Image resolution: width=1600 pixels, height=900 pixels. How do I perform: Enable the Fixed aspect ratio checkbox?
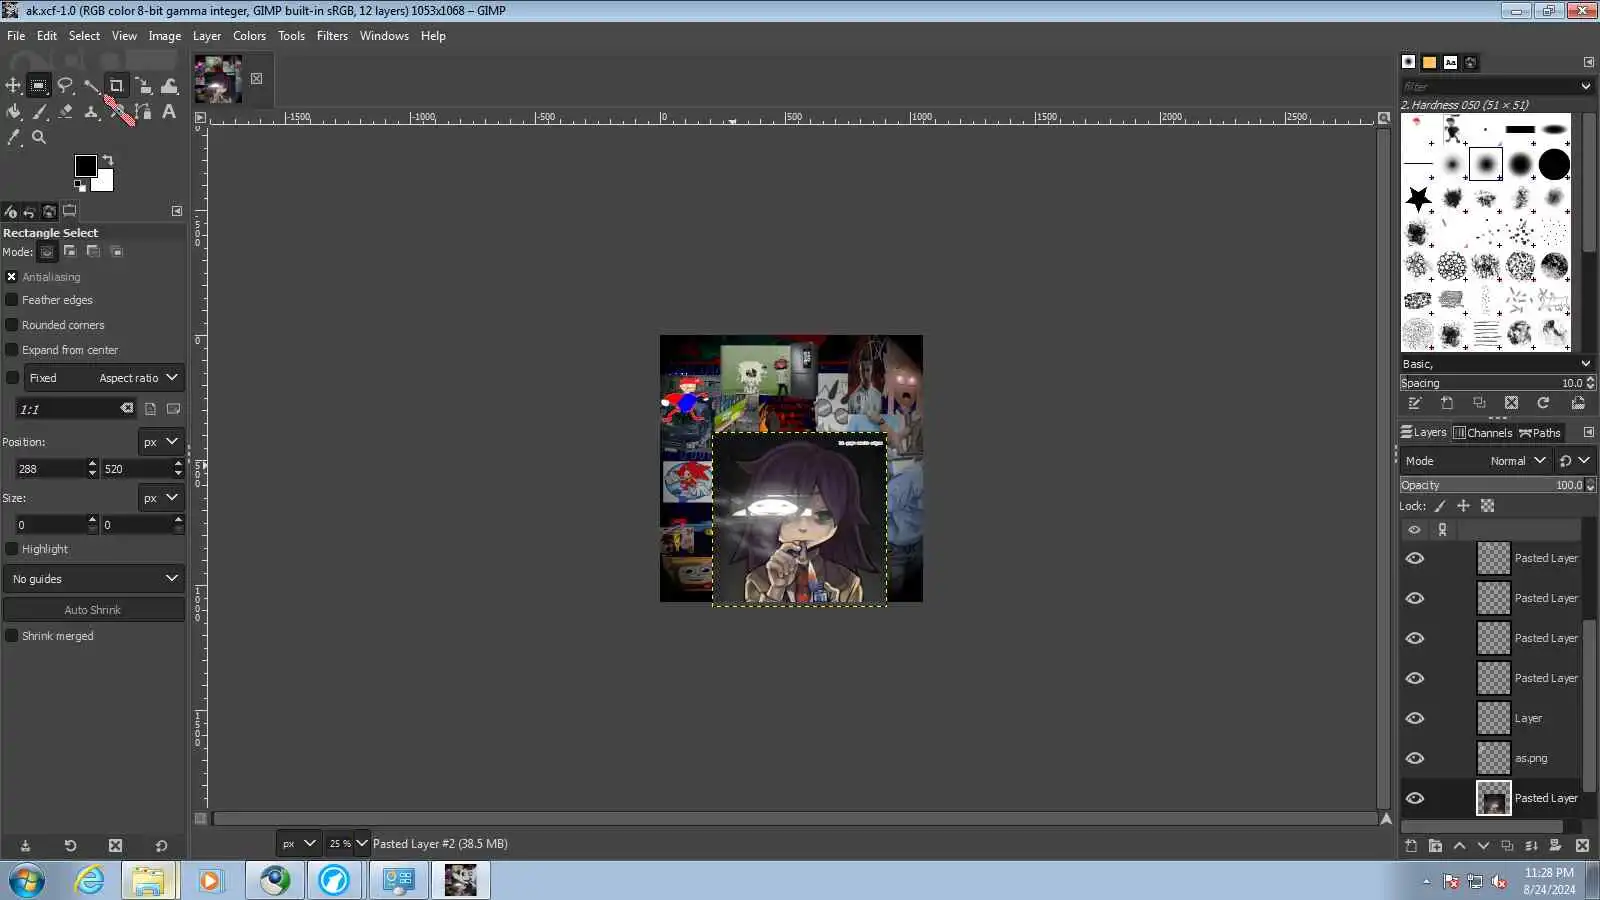pos(12,378)
